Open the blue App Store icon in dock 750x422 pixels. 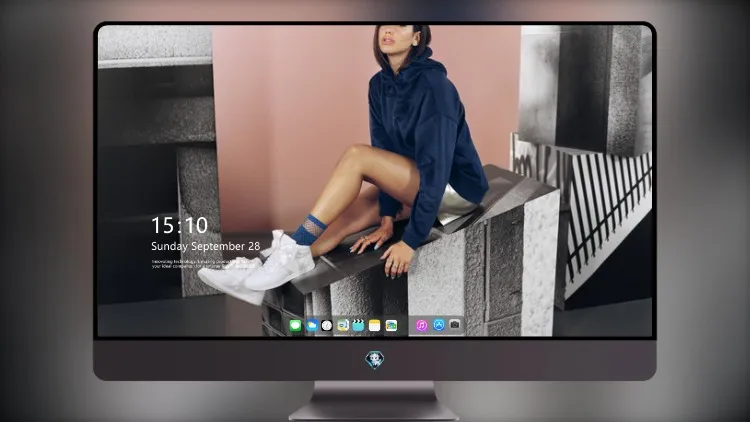click(439, 325)
